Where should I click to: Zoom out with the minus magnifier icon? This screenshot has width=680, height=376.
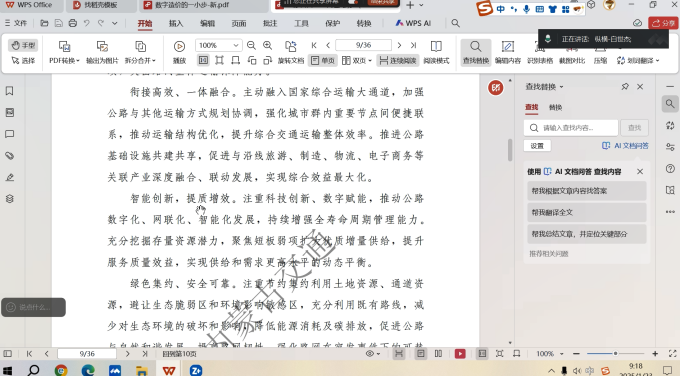[251, 45]
